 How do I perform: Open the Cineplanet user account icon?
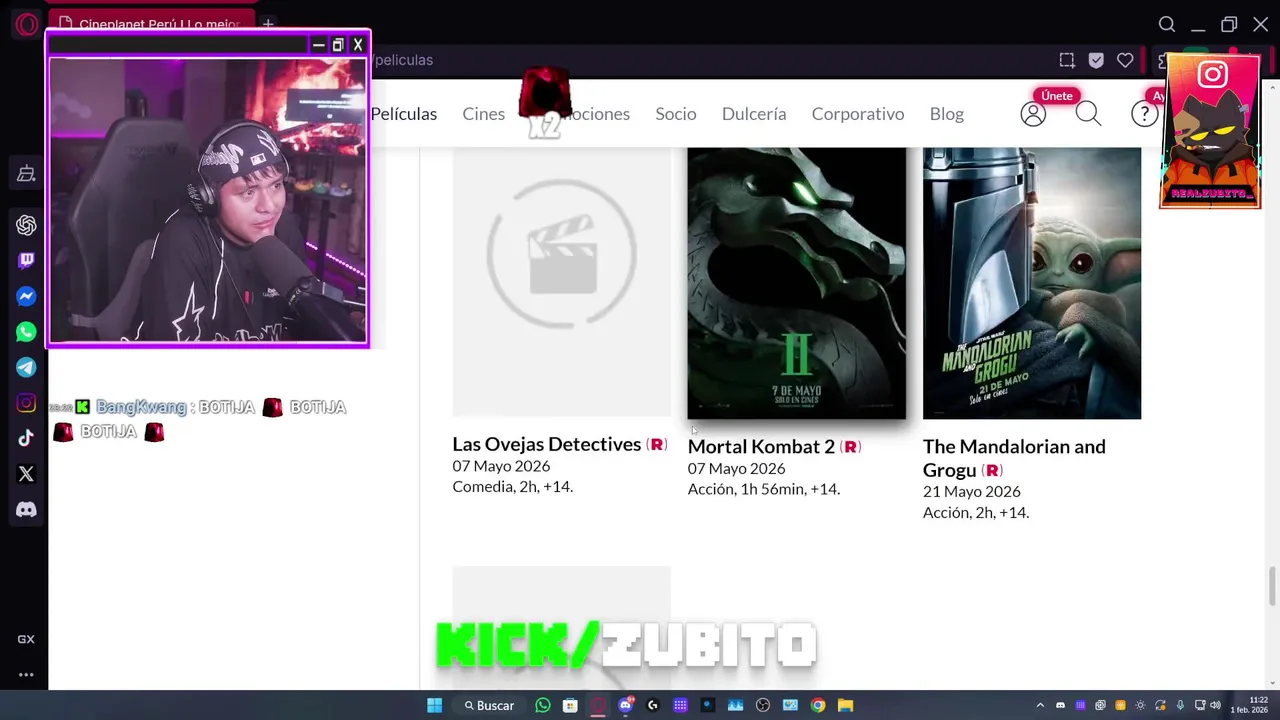[x=1033, y=114]
